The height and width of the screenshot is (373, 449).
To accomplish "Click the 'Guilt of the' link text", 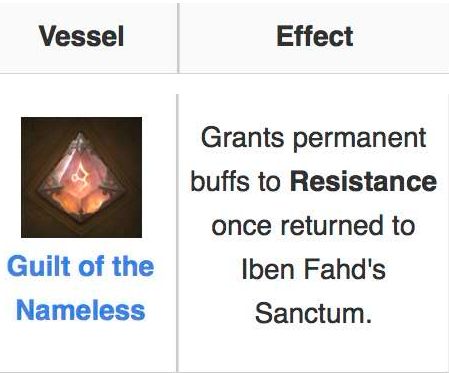I will [x=81, y=266].
